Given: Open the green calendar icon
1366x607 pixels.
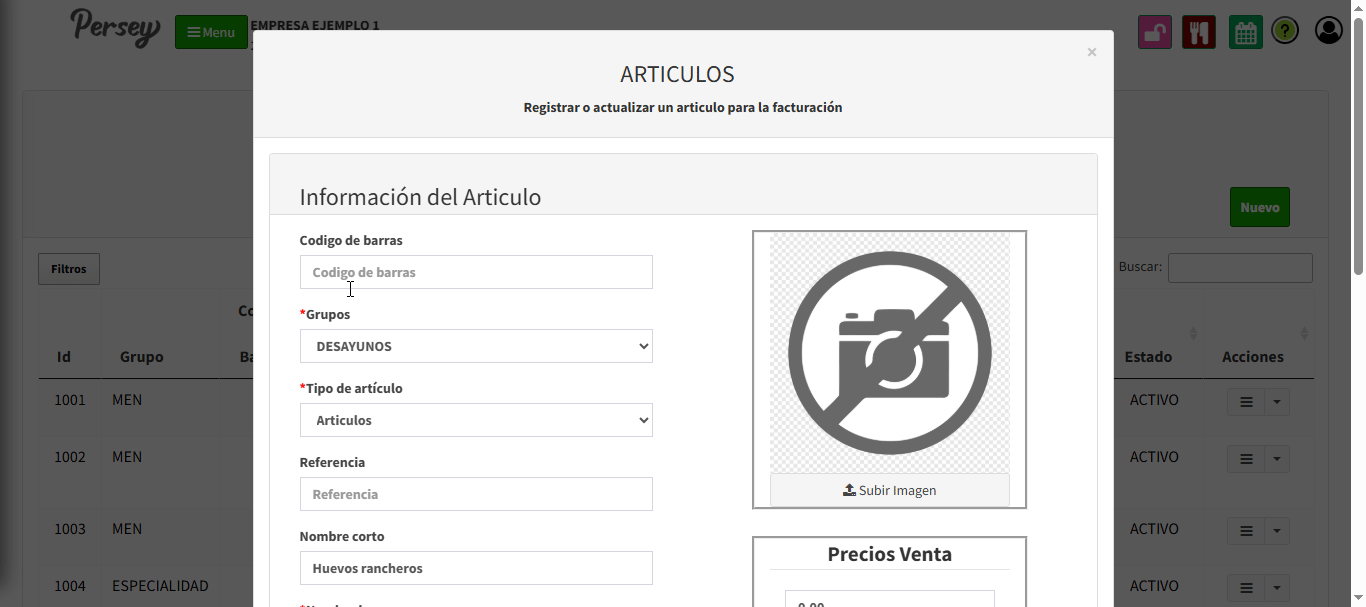Looking at the screenshot, I should coord(1245,32).
